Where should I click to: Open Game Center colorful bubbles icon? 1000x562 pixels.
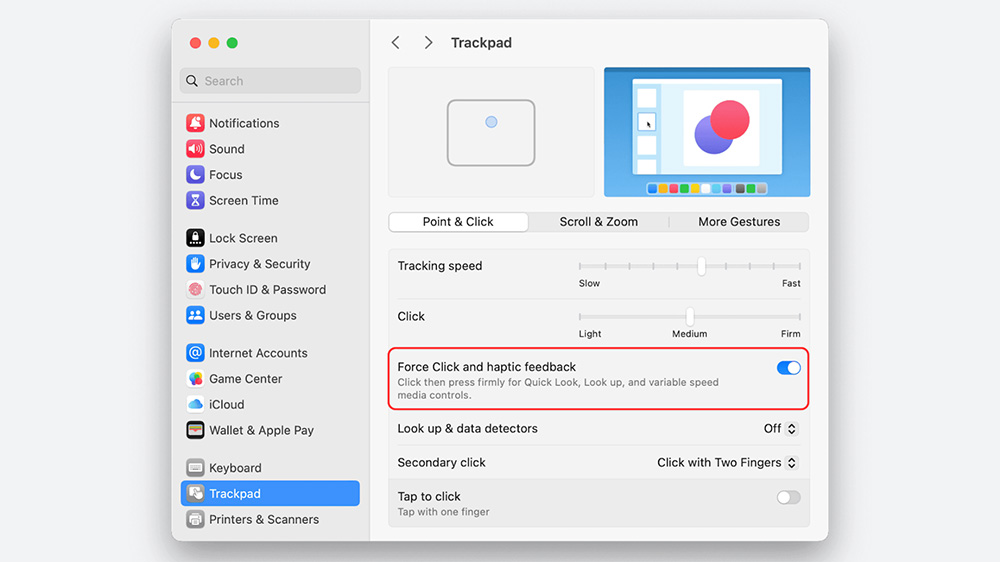click(x=195, y=378)
